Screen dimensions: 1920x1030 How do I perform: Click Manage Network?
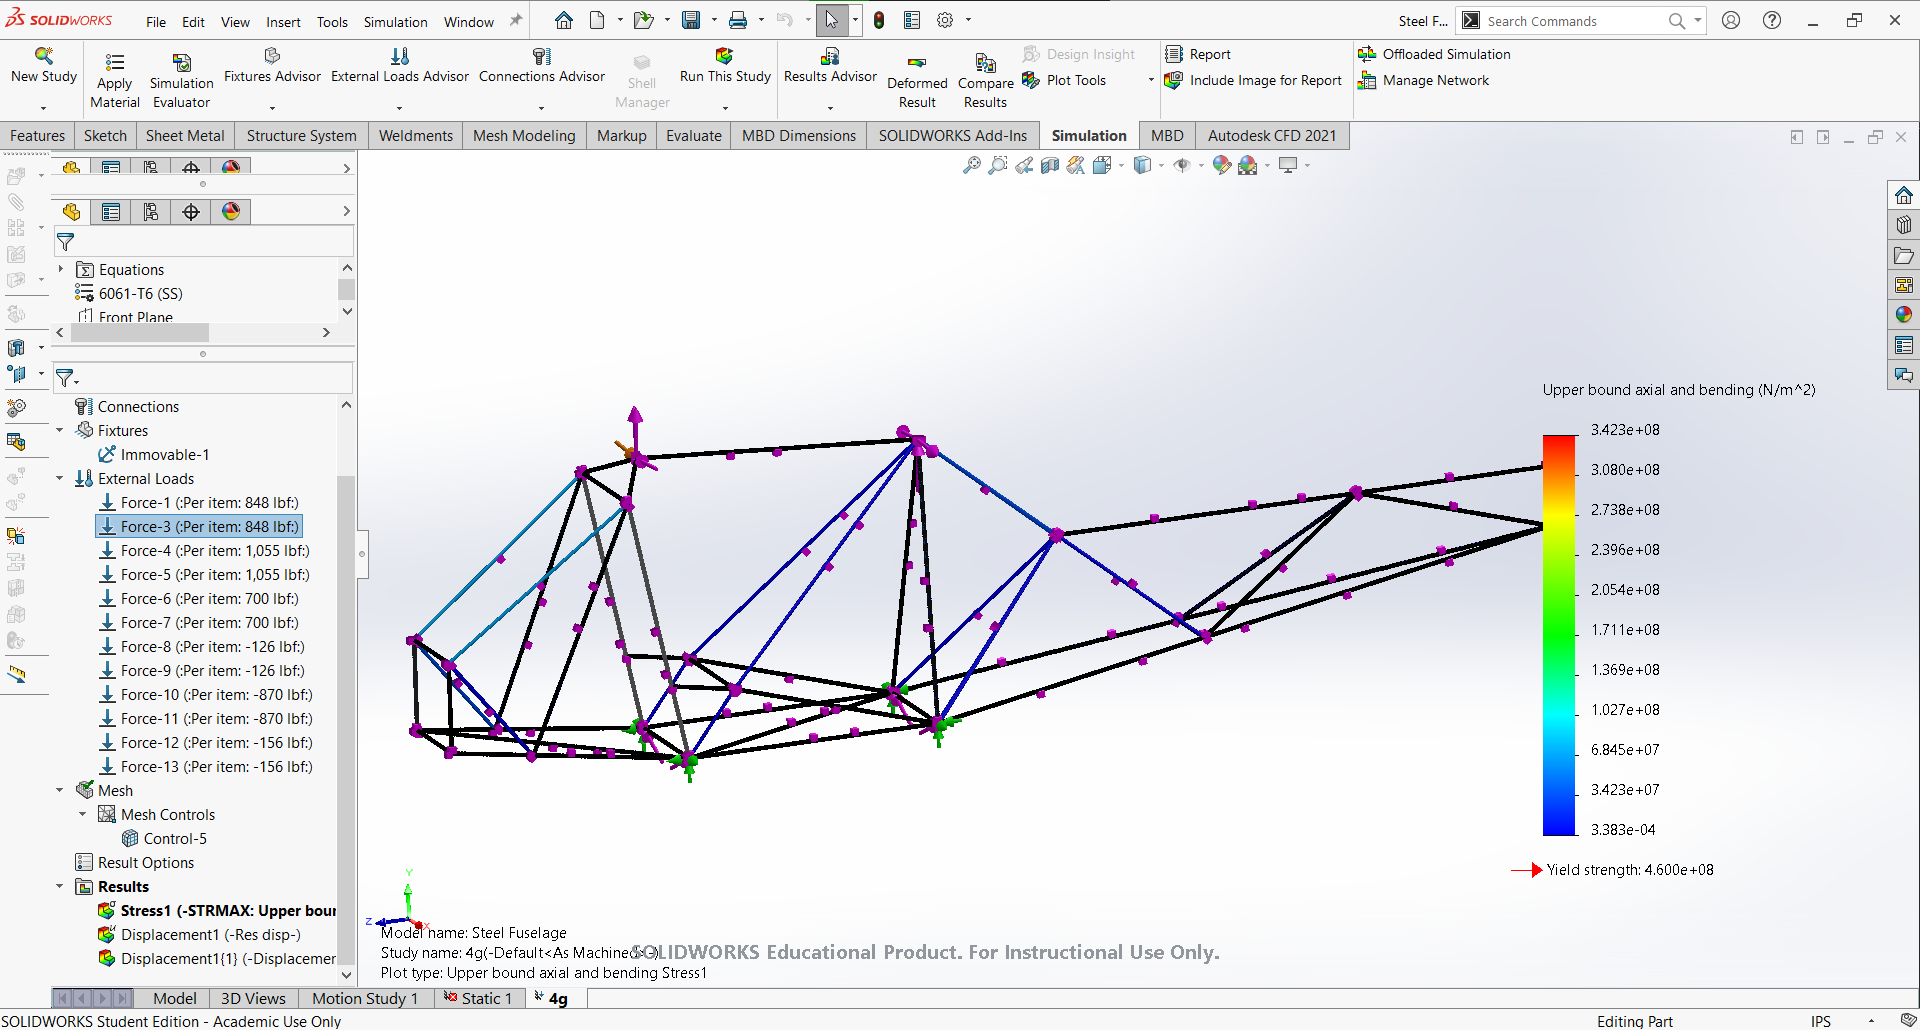(x=1423, y=80)
